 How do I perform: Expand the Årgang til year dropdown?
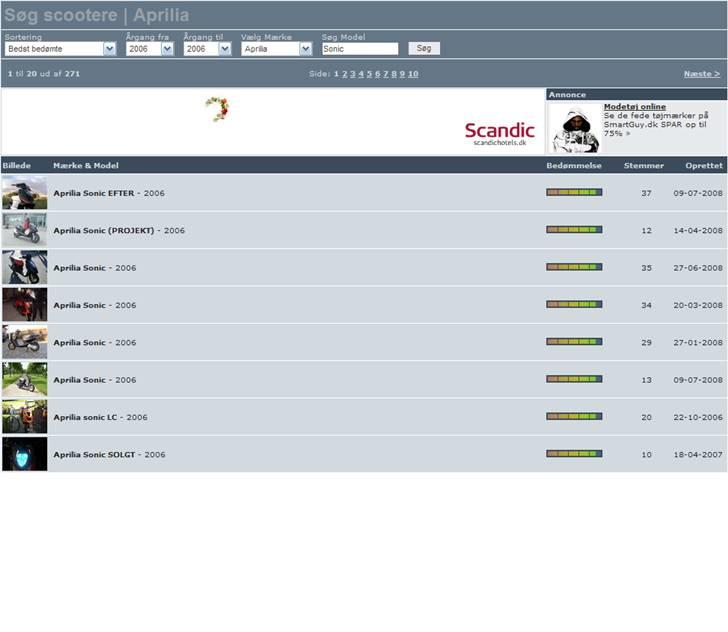coord(208,48)
